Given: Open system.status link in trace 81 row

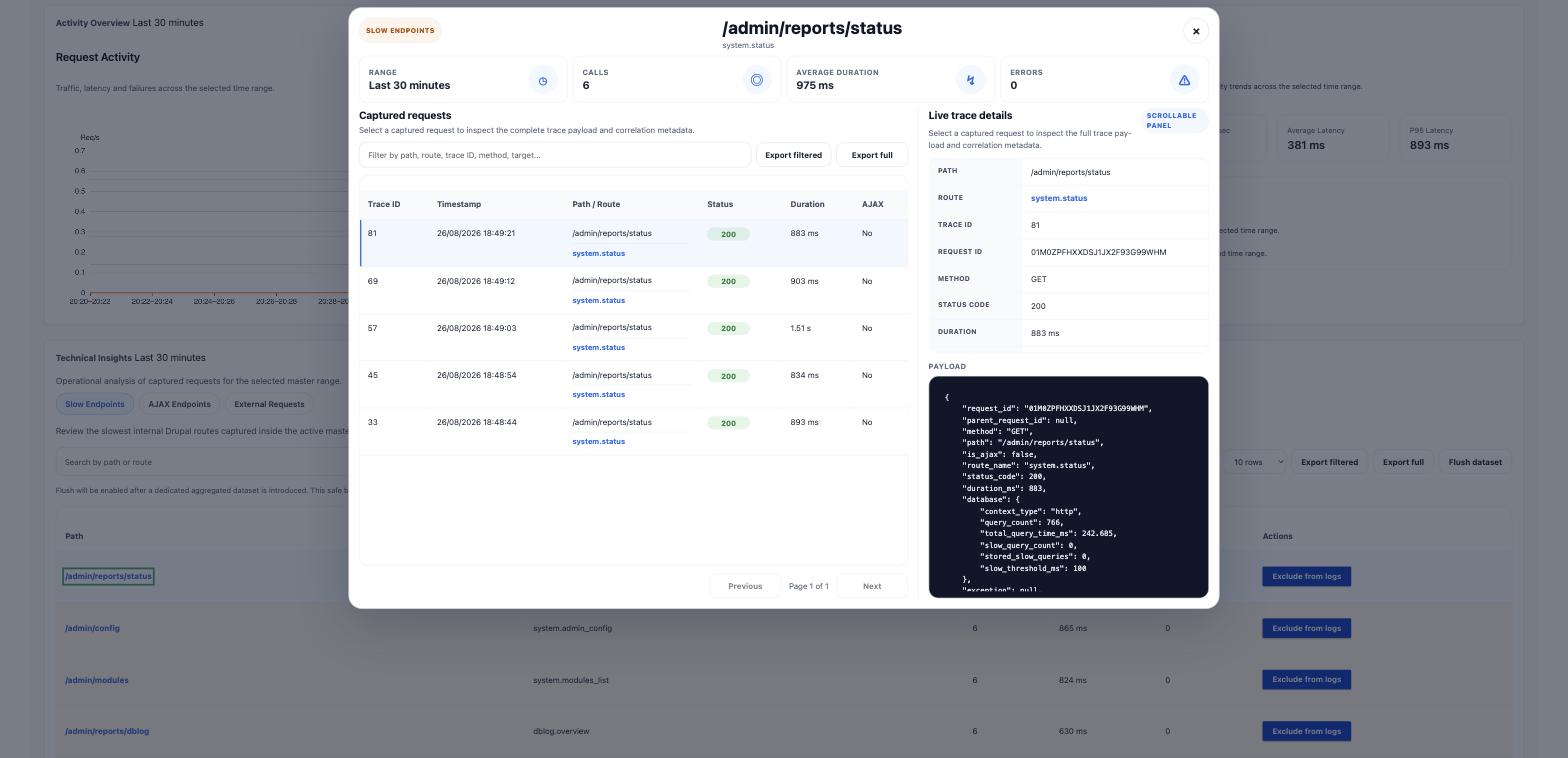Looking at the screenshot, I should tap(598, 253).
